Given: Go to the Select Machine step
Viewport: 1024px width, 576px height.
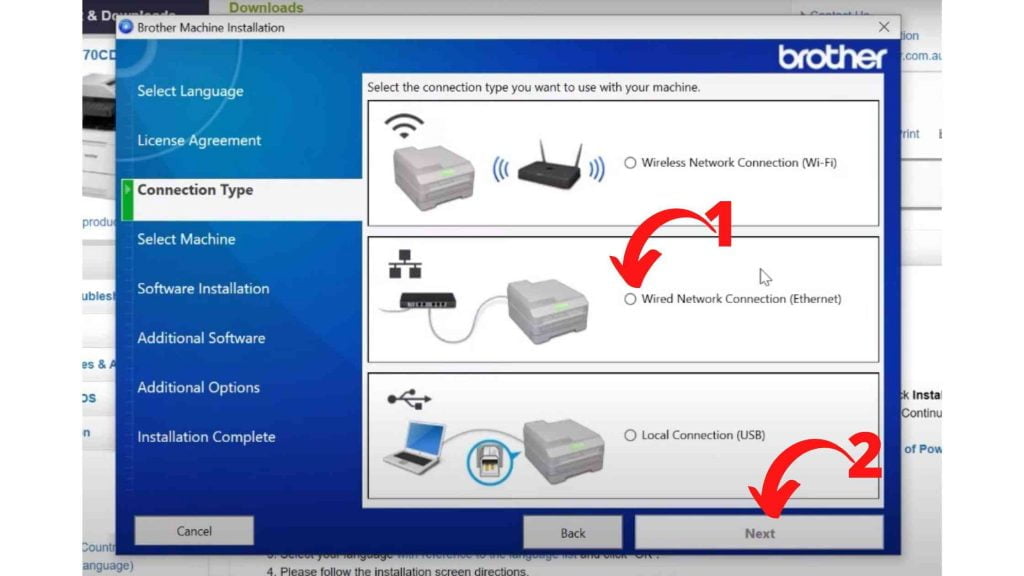Looking at the screenshot, I should coord(186,239).
